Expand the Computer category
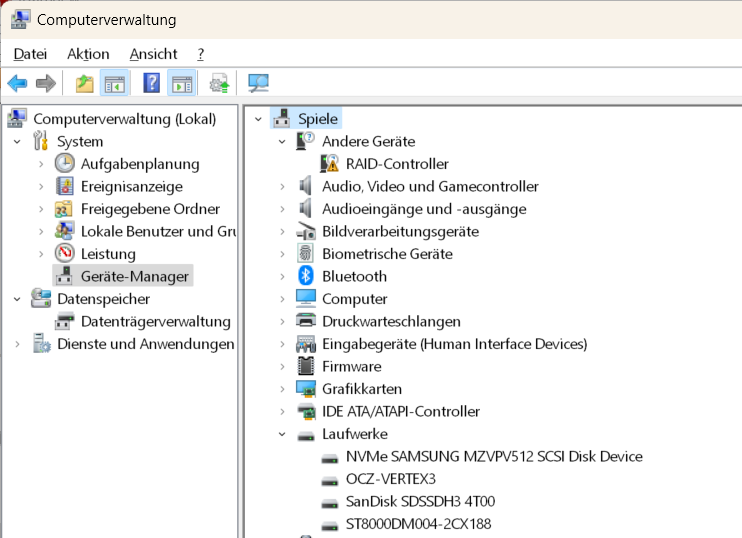The image size is (742, 538). (283, 299)
